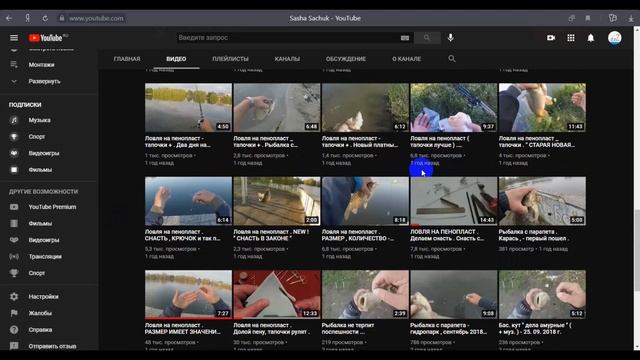Open 'Рыбалка не терпит поспешности' title
This screenshot has width=640, height=360.
click(348, 329)
